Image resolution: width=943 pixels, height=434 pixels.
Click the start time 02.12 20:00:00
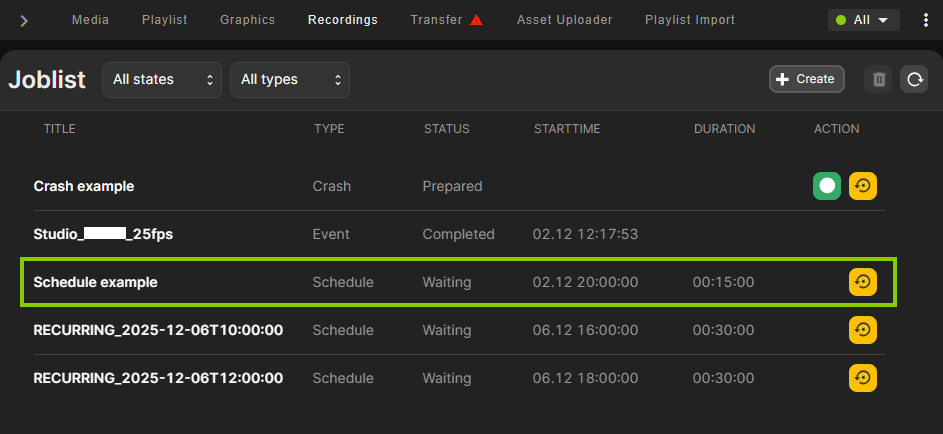point(585,282)
